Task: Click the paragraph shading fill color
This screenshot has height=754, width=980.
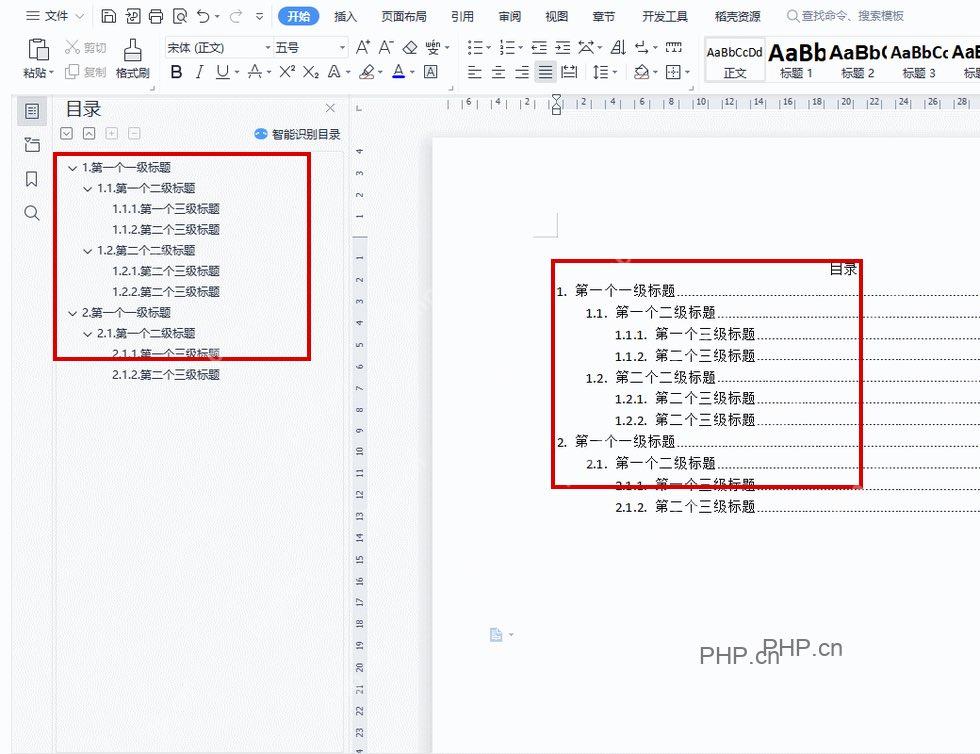Action: 641,73
